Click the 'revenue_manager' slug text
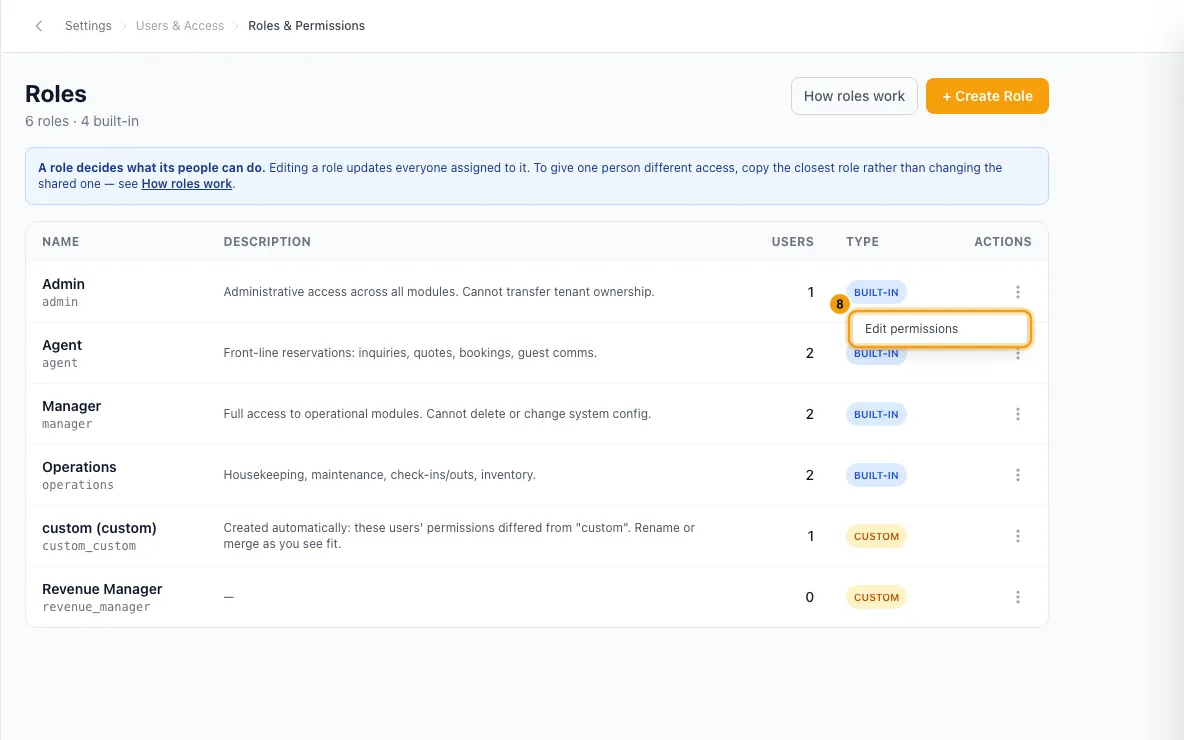 click(97, 607)
